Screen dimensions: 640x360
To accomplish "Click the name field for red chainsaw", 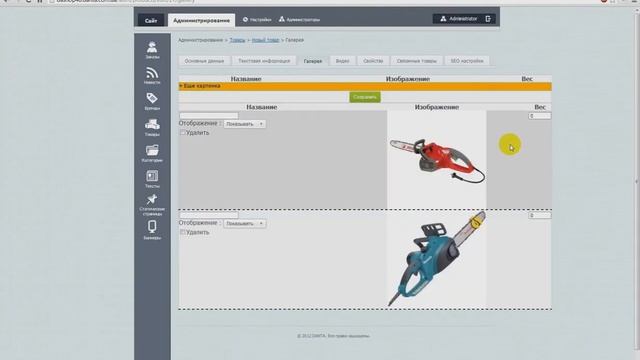I will [x=209, y=116].
